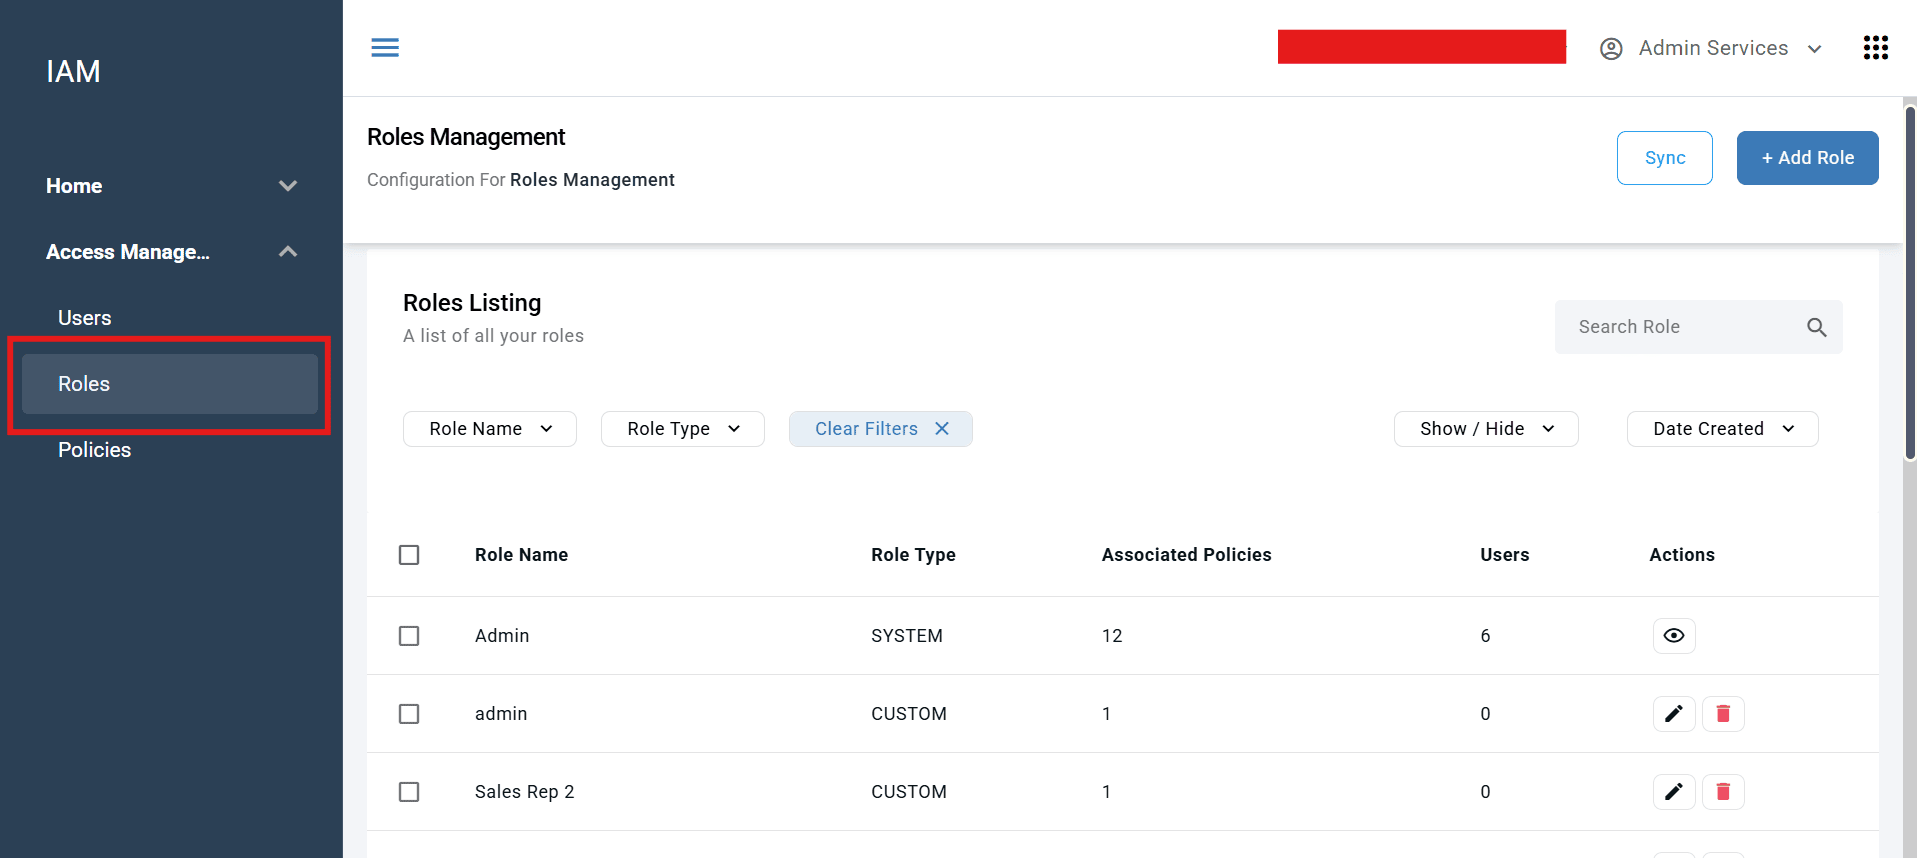Click the 12 associated policies cell
Viewport: 1917px width, 858px height.
(1112, 636)
